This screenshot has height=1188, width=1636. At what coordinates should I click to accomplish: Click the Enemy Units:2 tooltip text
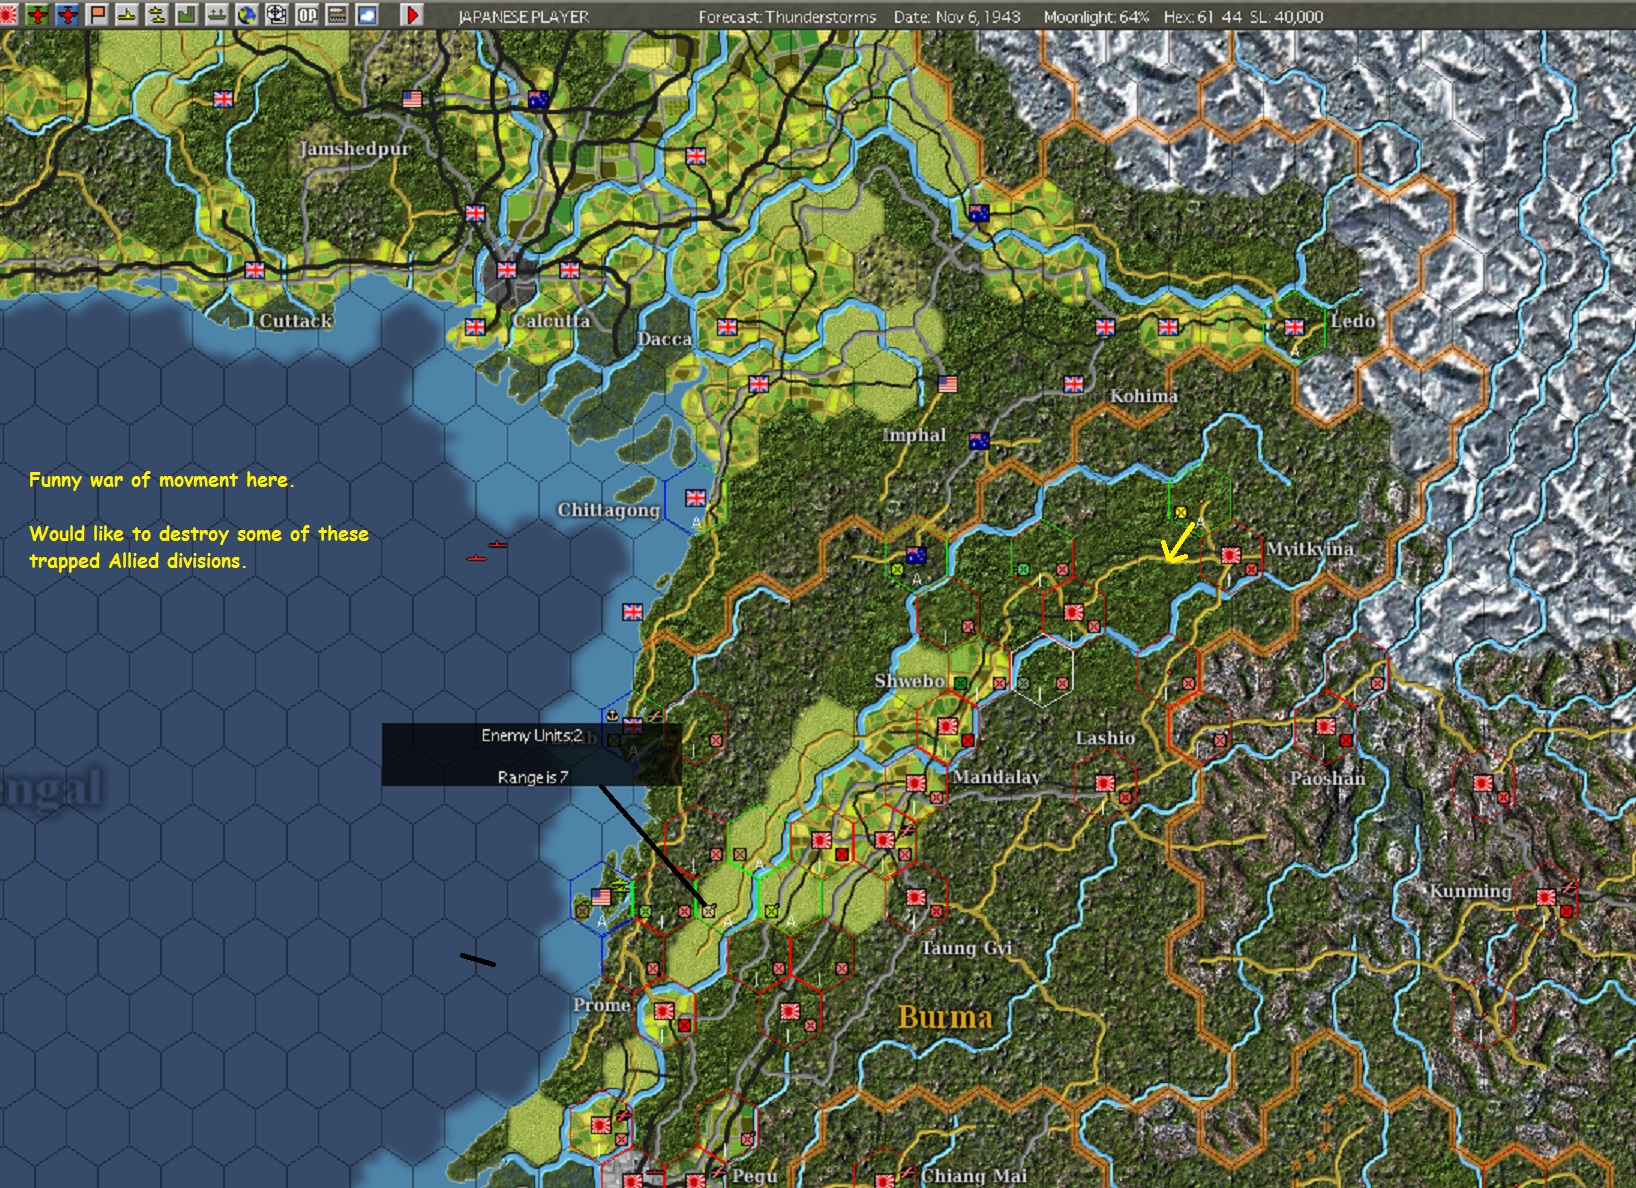coord(532,736)
